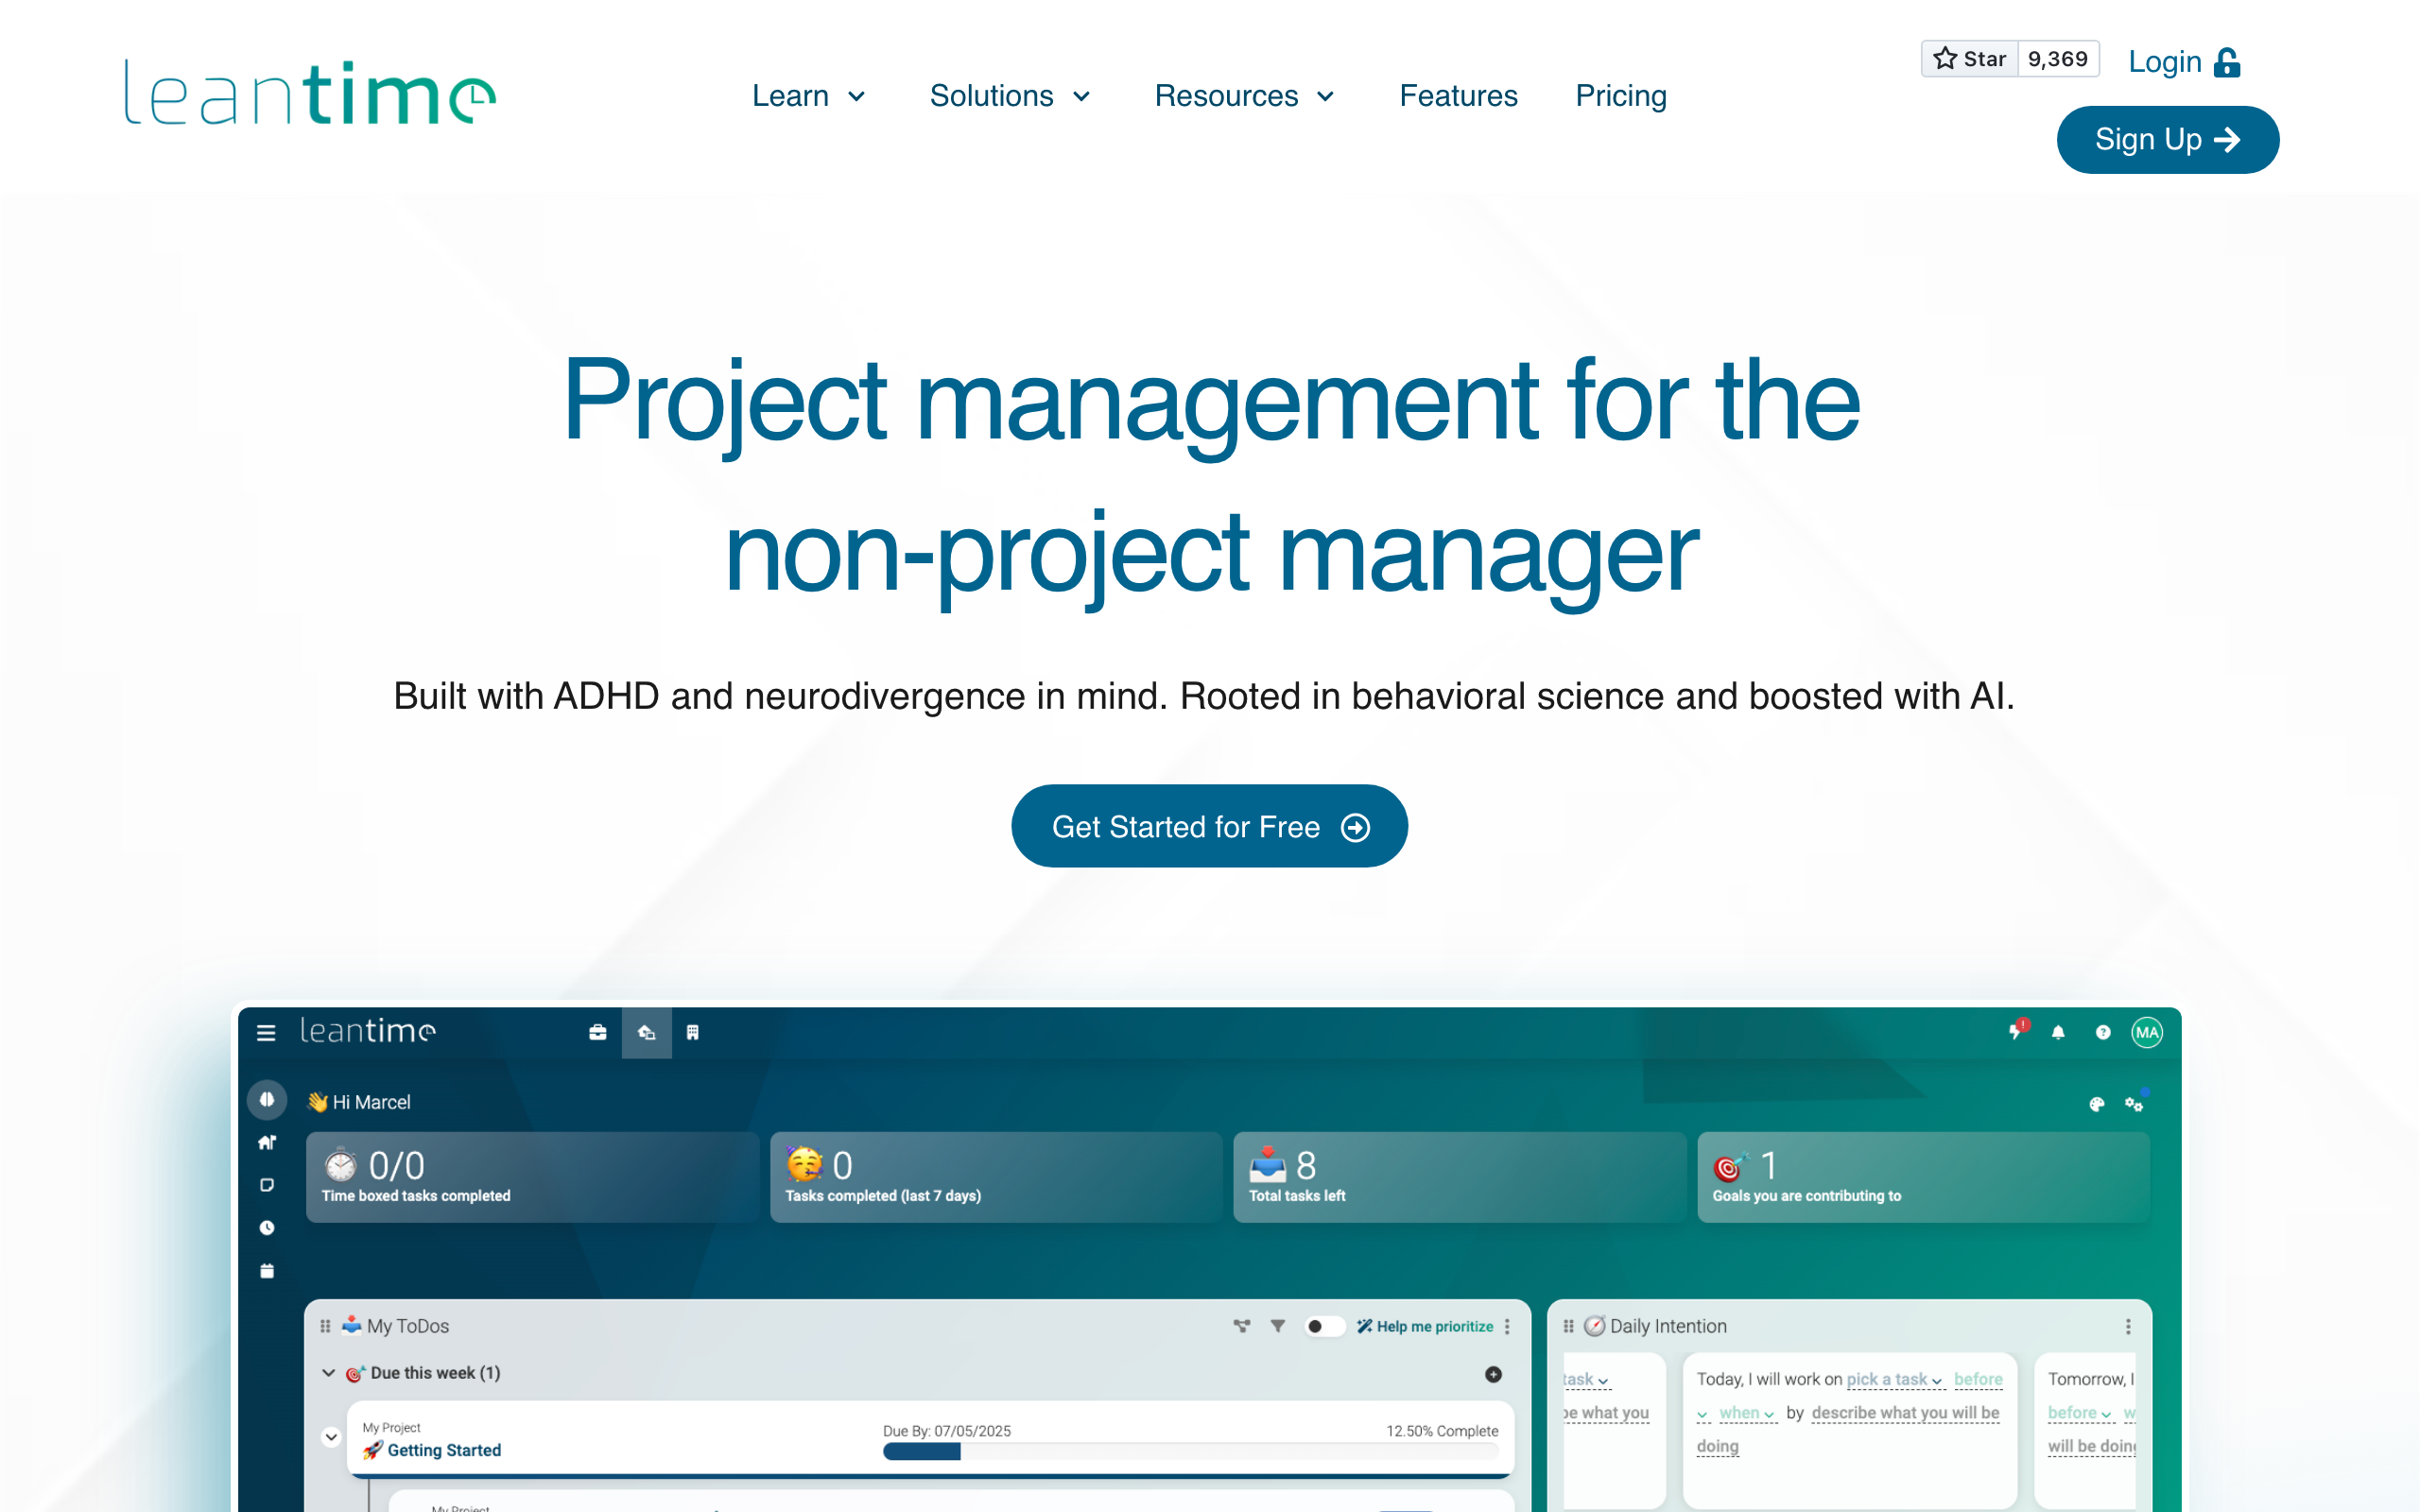
Task: Go to the Pricing page
Action: click(x=1620, y=96)
